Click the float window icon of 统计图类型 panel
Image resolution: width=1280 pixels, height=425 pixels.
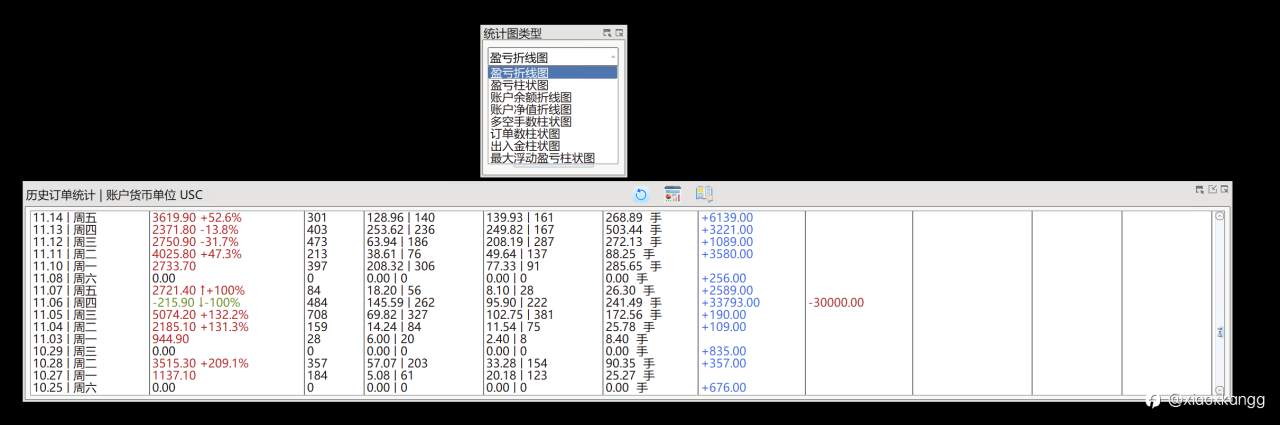(619, 33)
